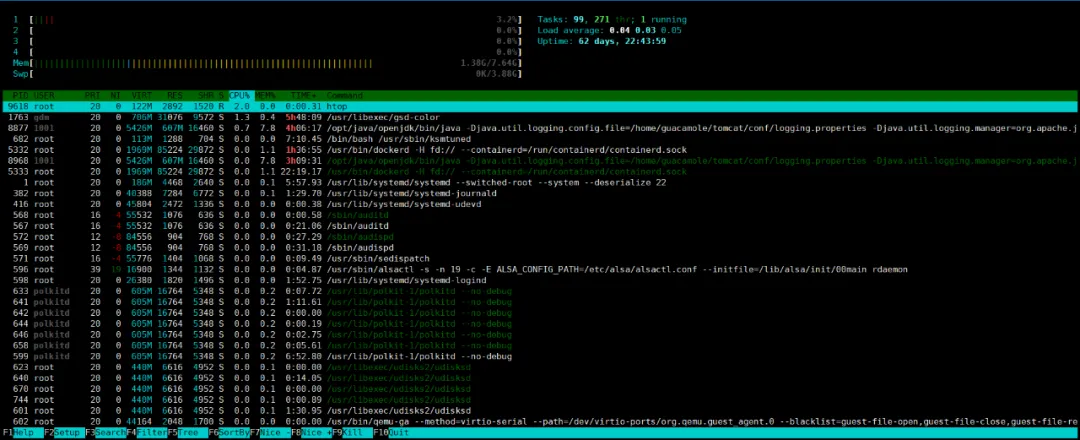1080x440 pixels.
Task: Select the systemd-udevd row PID 416
Action: coord(540,205)
